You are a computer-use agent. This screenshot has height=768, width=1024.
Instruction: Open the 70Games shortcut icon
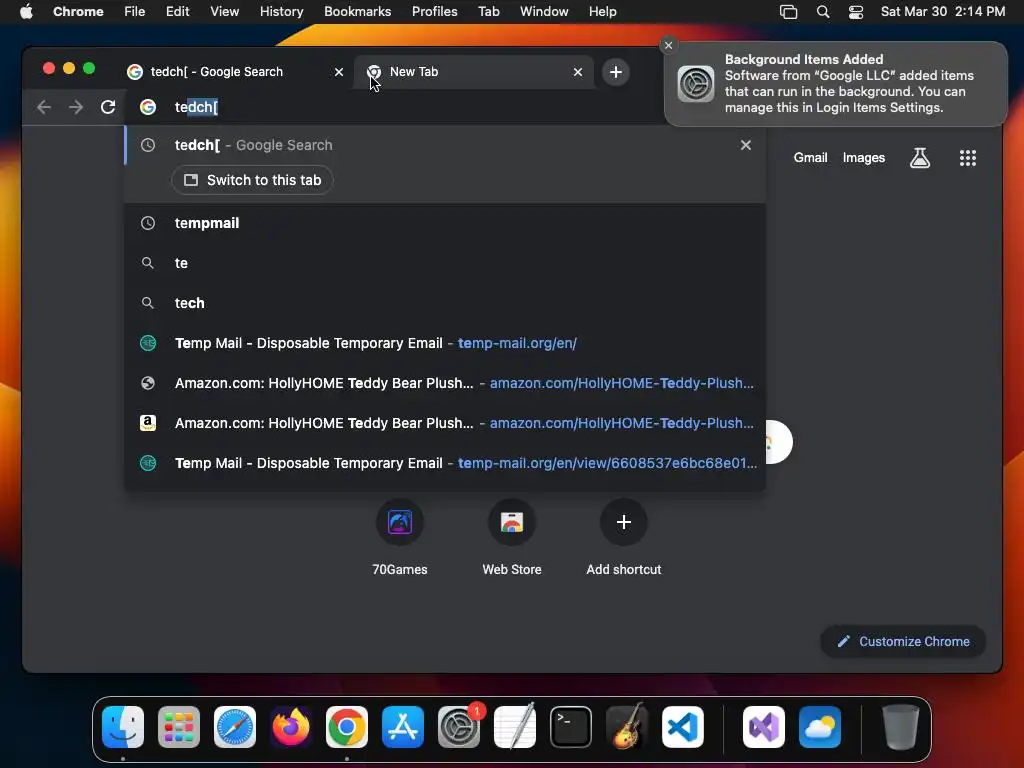click(x=400, y=522)
